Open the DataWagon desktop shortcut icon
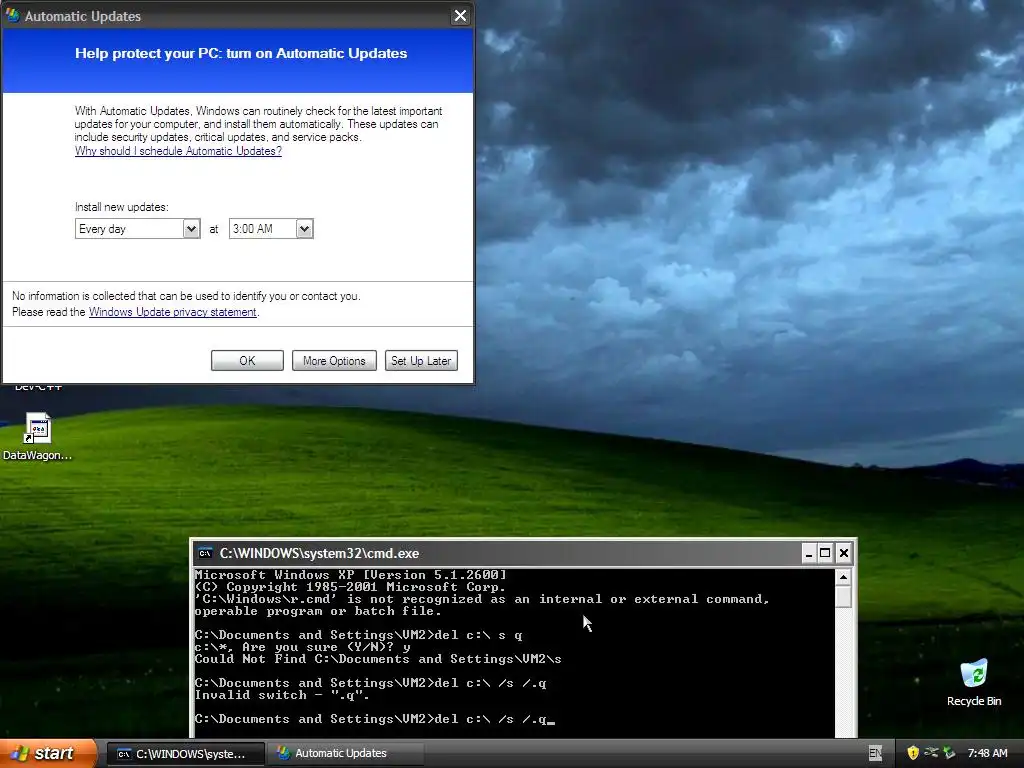Screen dimensions: 1024x768 [x=37, y=436]
